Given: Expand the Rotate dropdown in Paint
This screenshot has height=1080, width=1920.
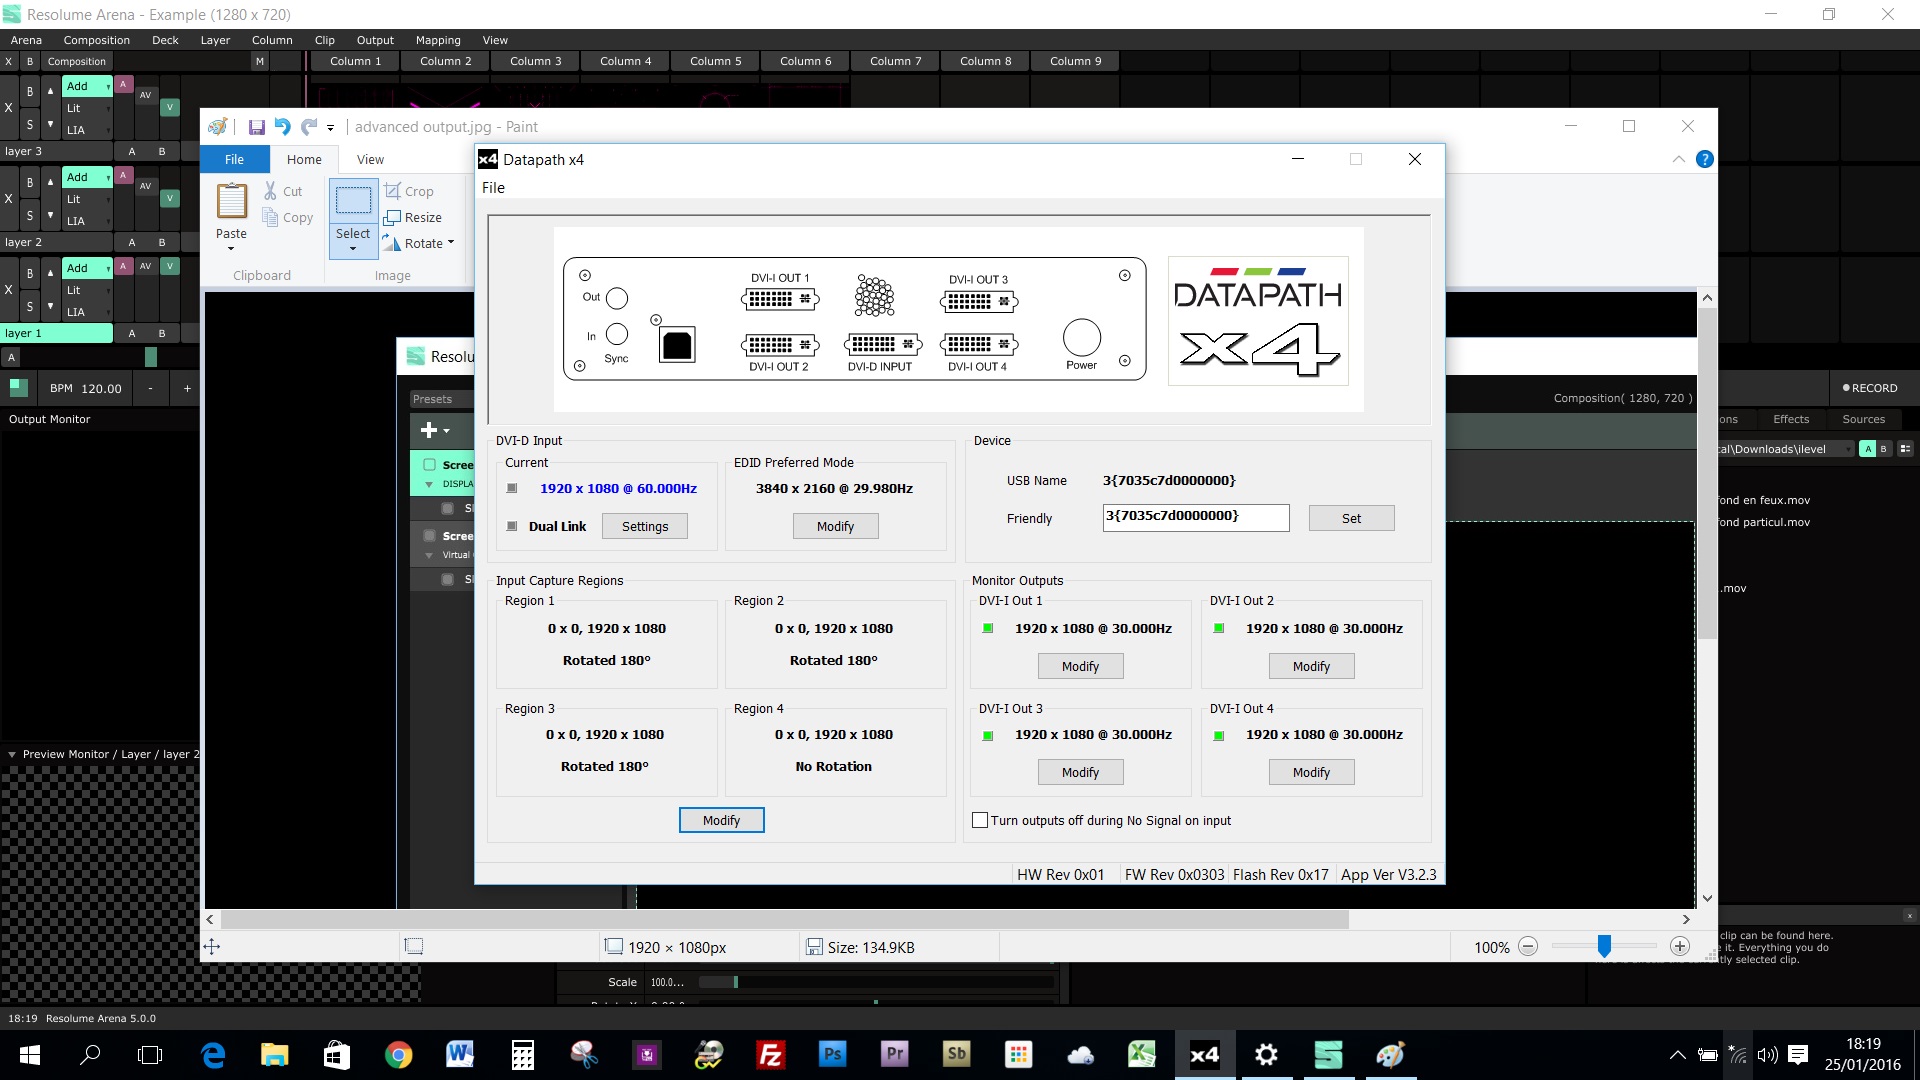Looking at the screenshot, I should (x=451, y=243).
